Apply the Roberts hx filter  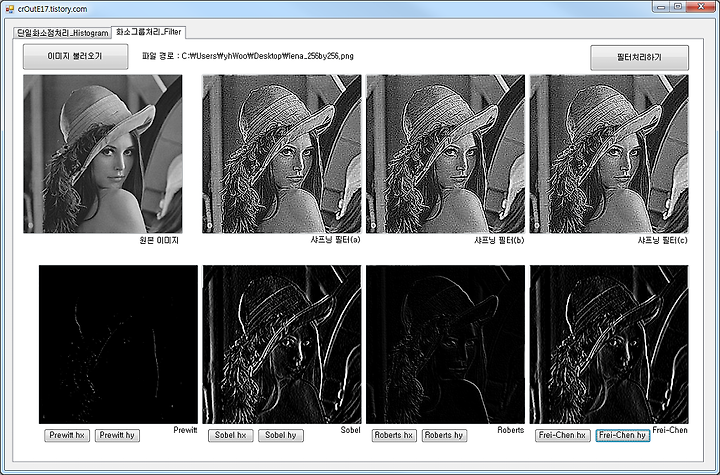coord(394,435)
